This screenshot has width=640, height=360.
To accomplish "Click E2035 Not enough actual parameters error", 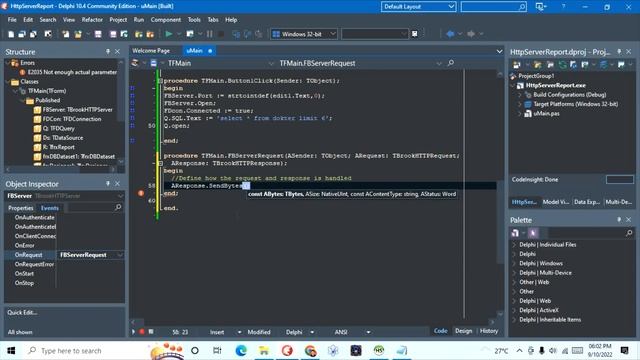I will (72, 72).
